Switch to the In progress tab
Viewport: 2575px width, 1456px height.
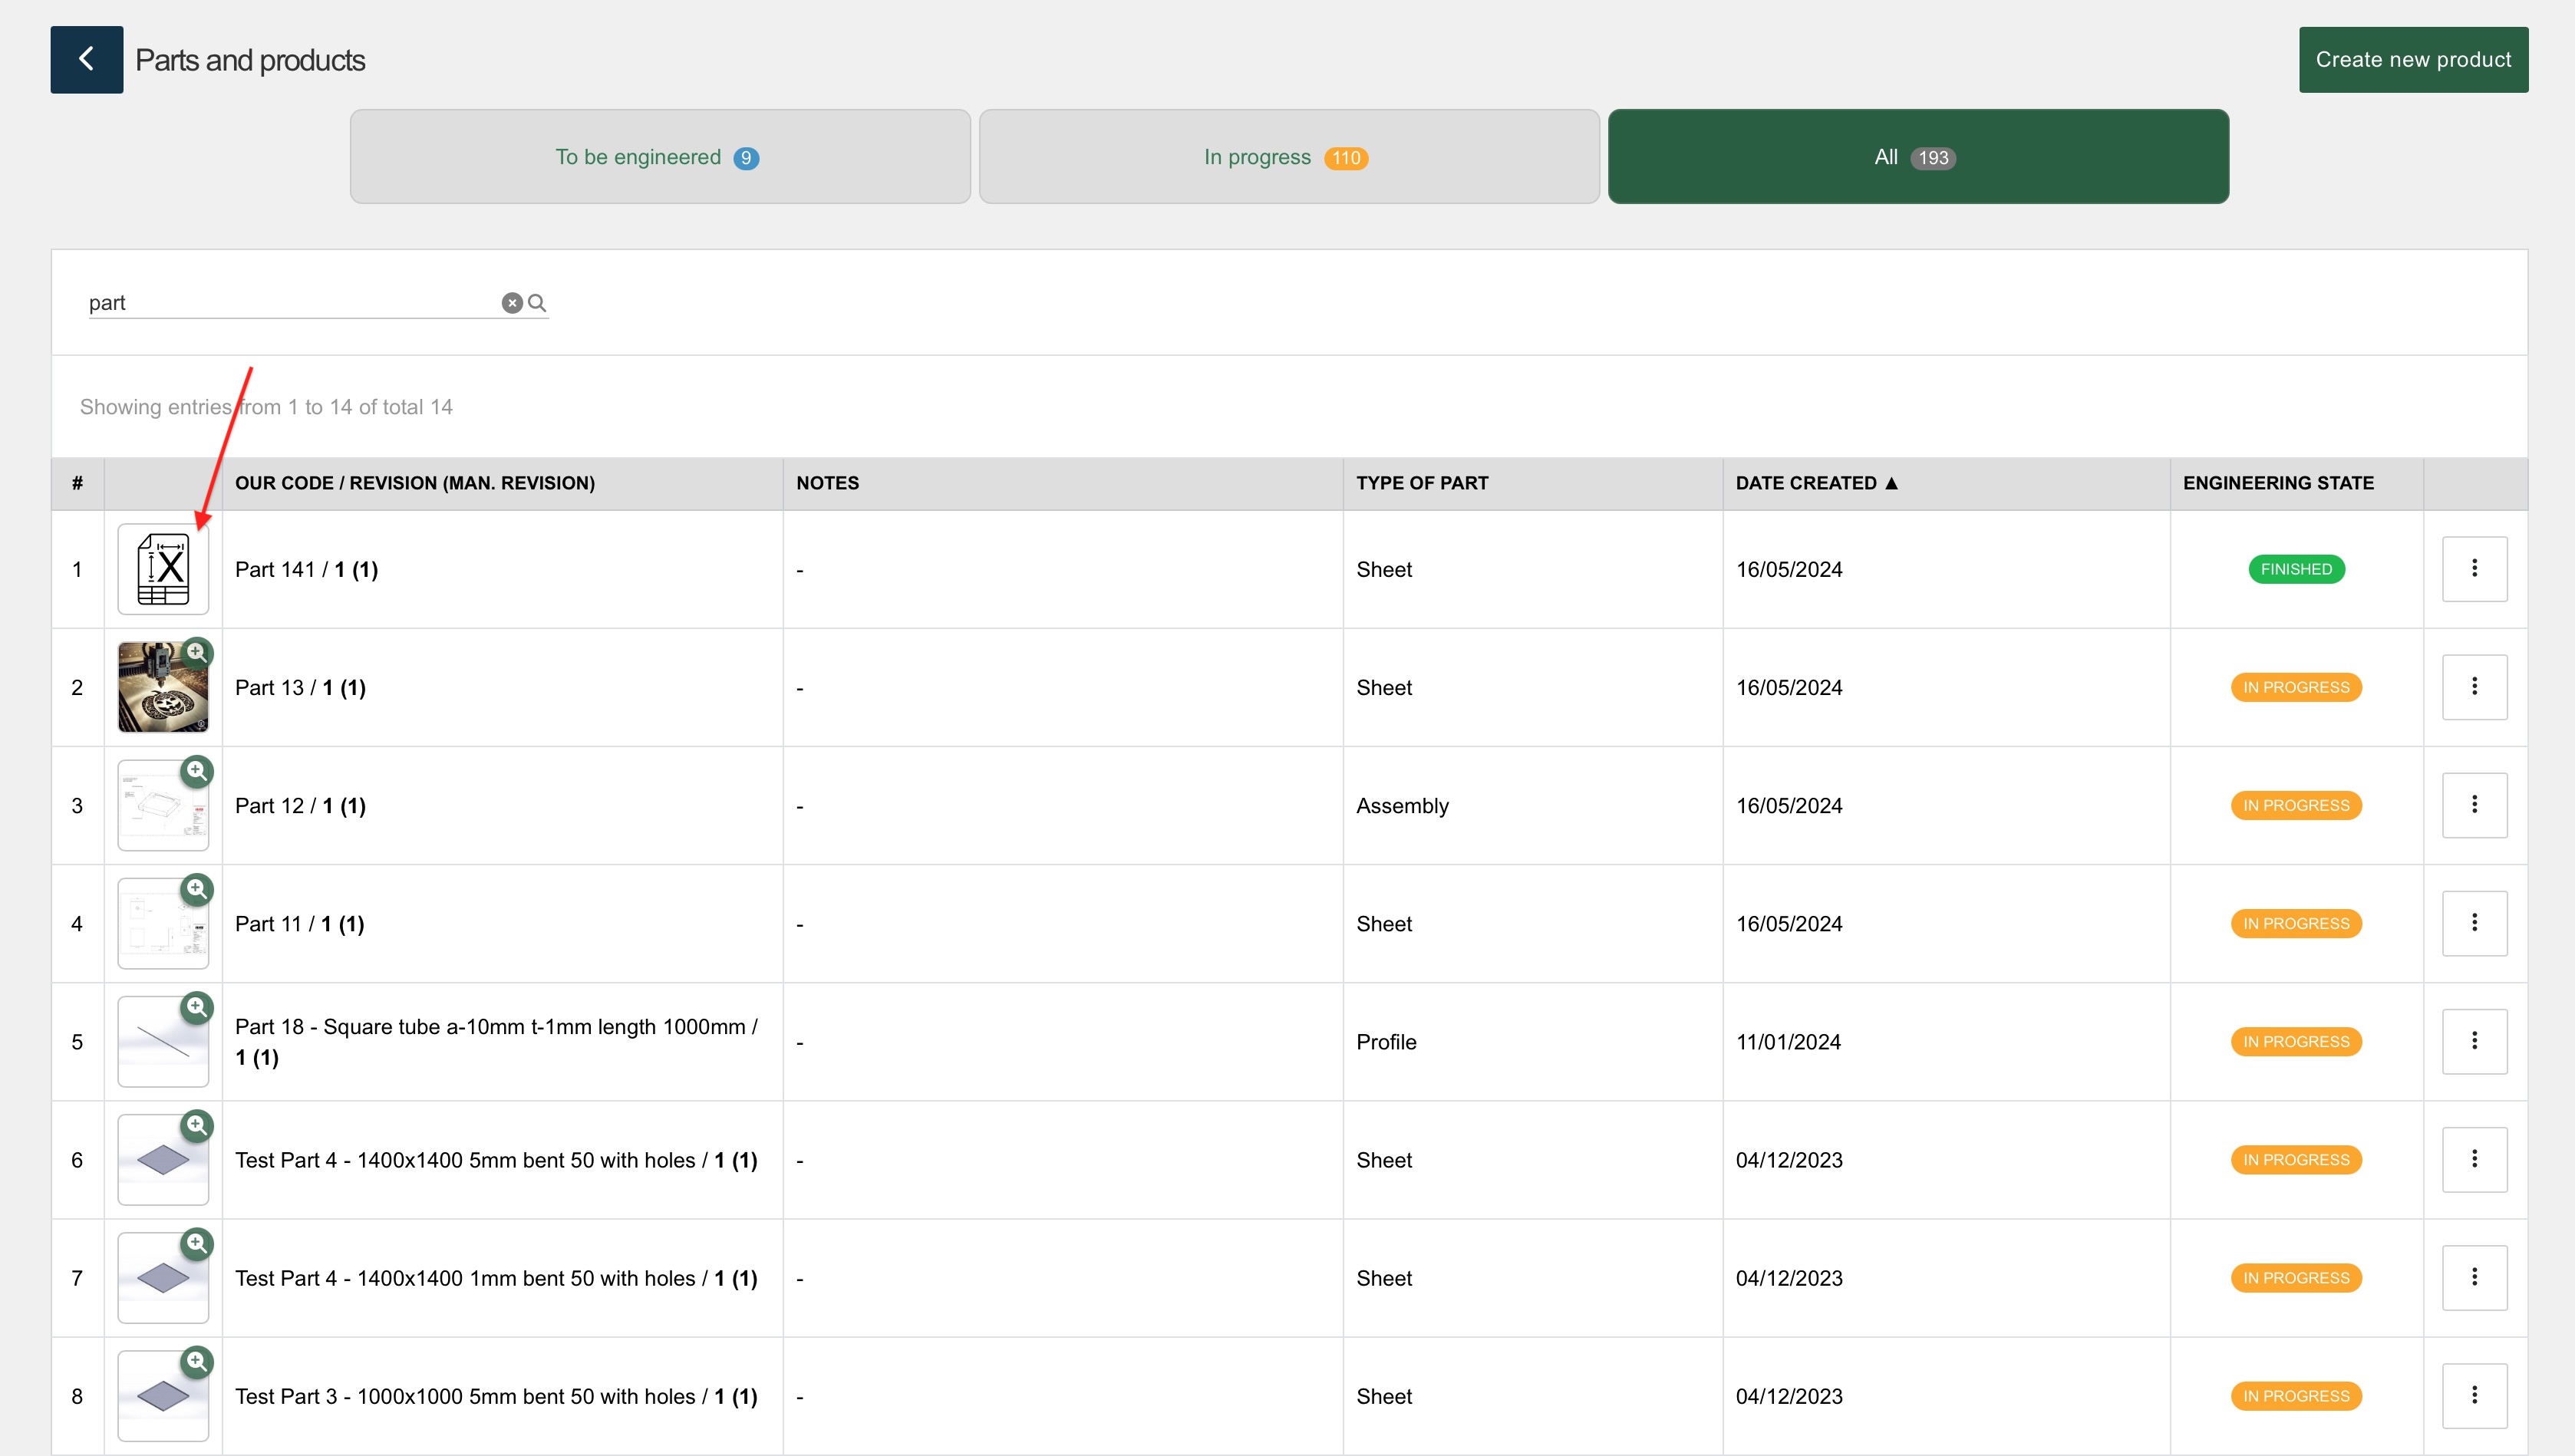tap(1288, 157)
